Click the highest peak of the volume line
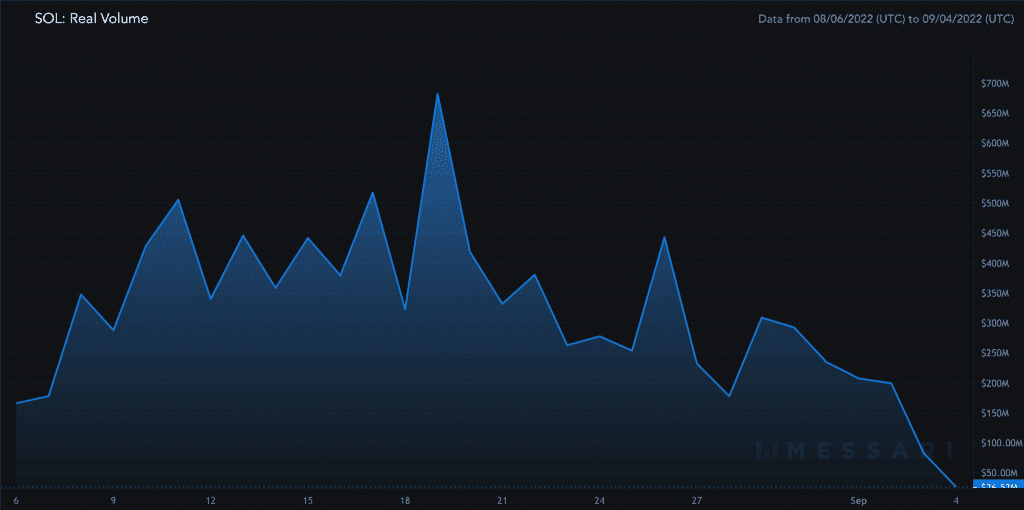The height and width of the screenshot is (510, 1024). coord(438,93)
